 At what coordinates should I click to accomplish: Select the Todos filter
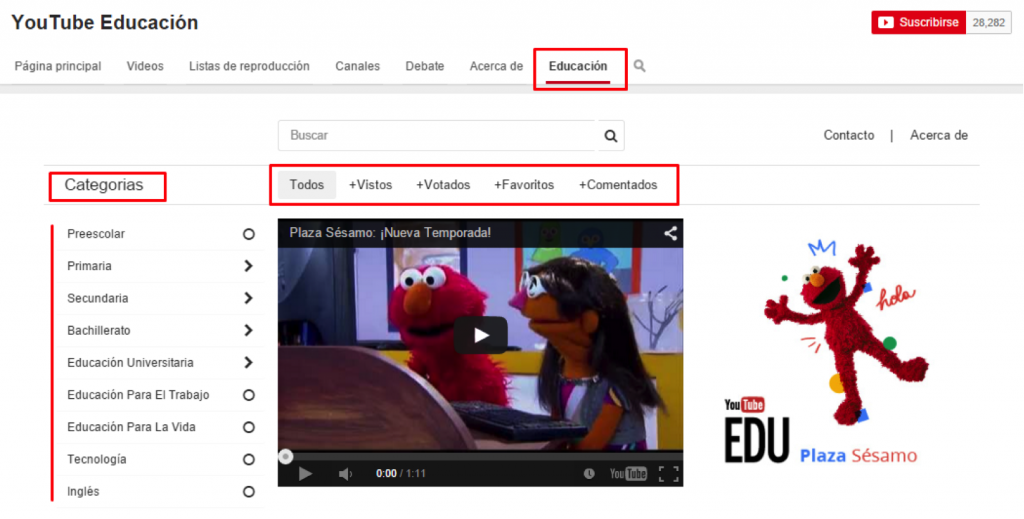307,185
